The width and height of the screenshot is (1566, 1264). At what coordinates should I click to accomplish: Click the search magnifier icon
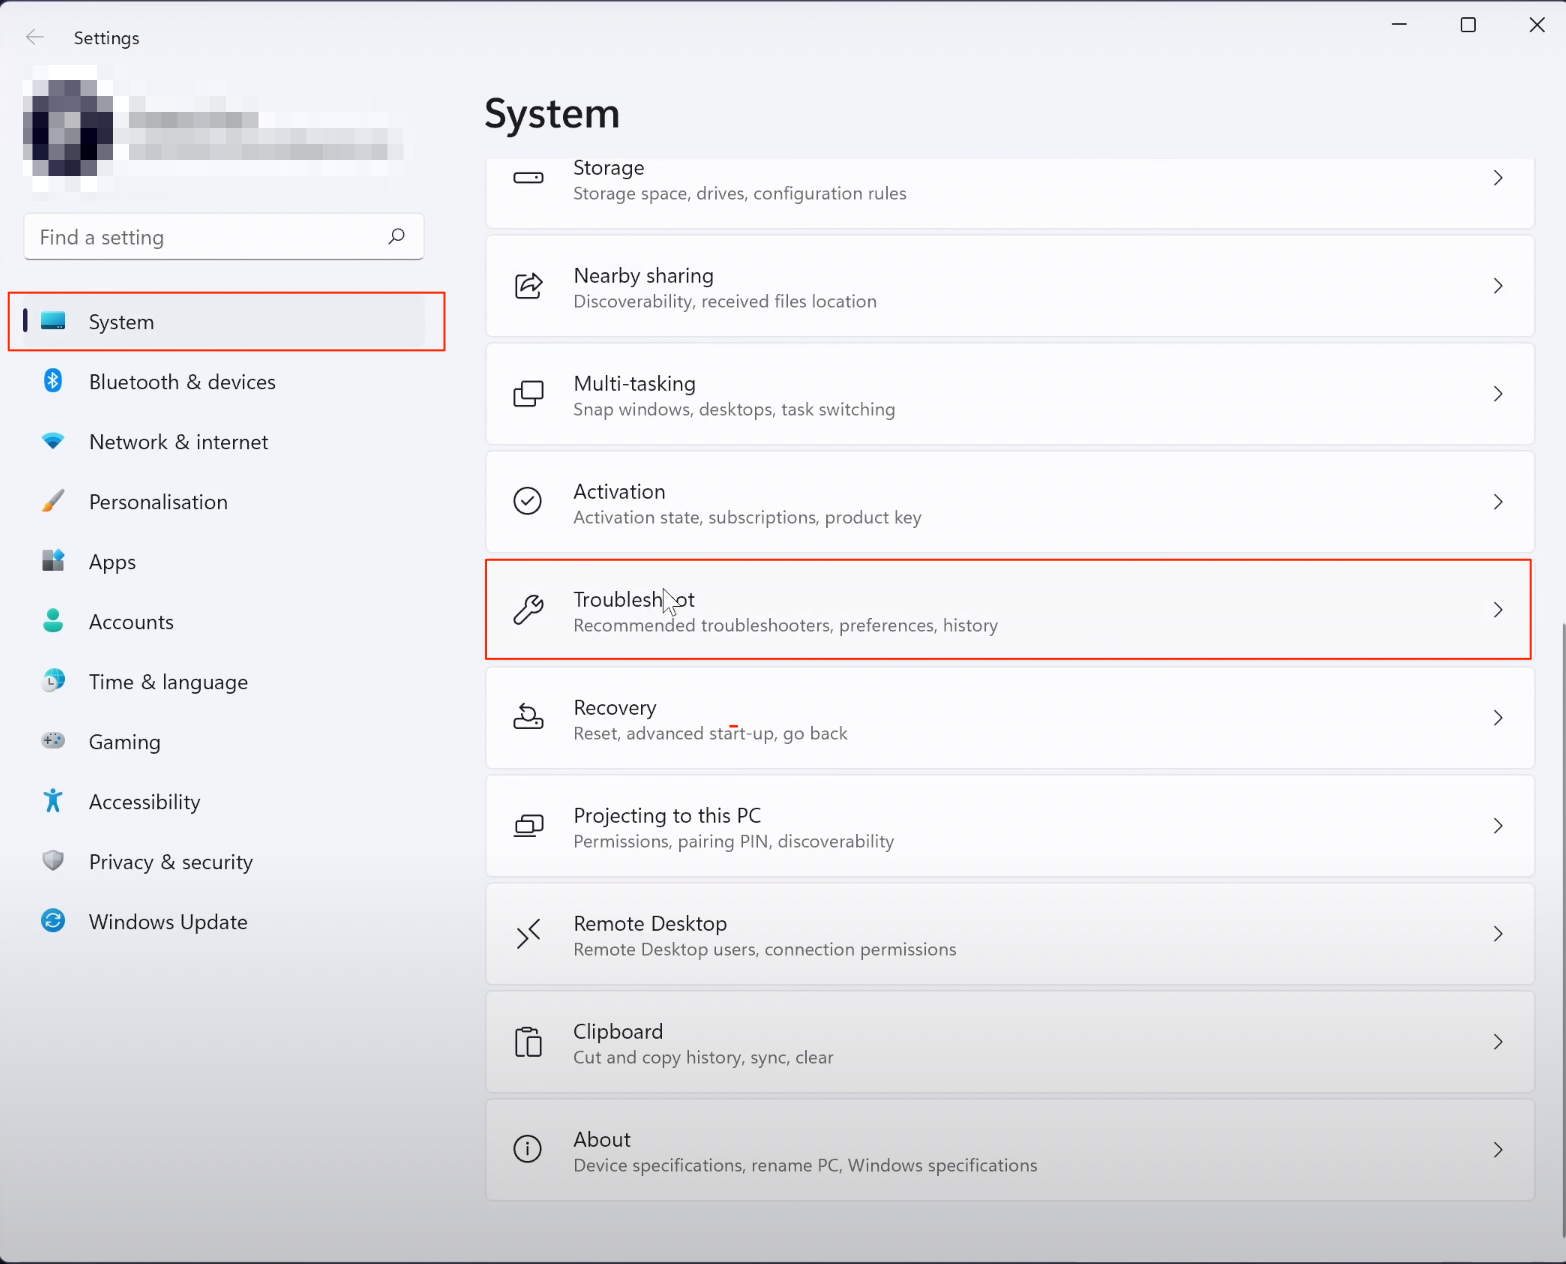[x=397, y=237]
